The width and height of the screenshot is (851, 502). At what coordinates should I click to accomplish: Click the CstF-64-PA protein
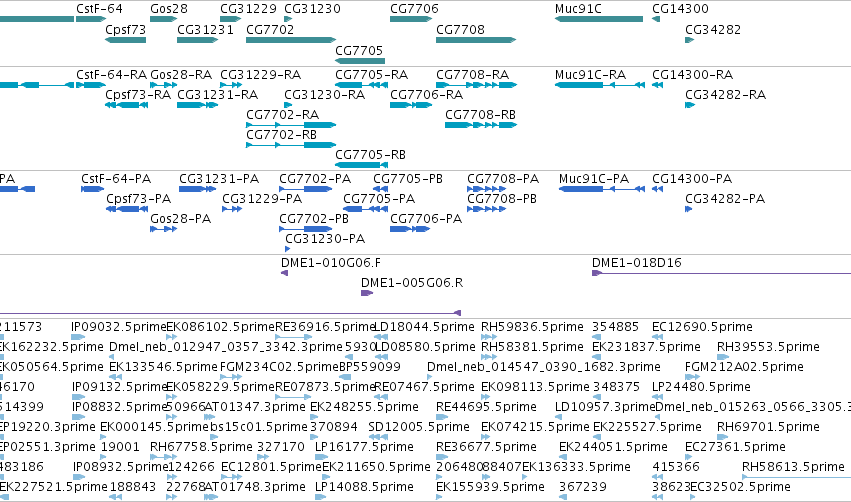click(x=92, y=189)
